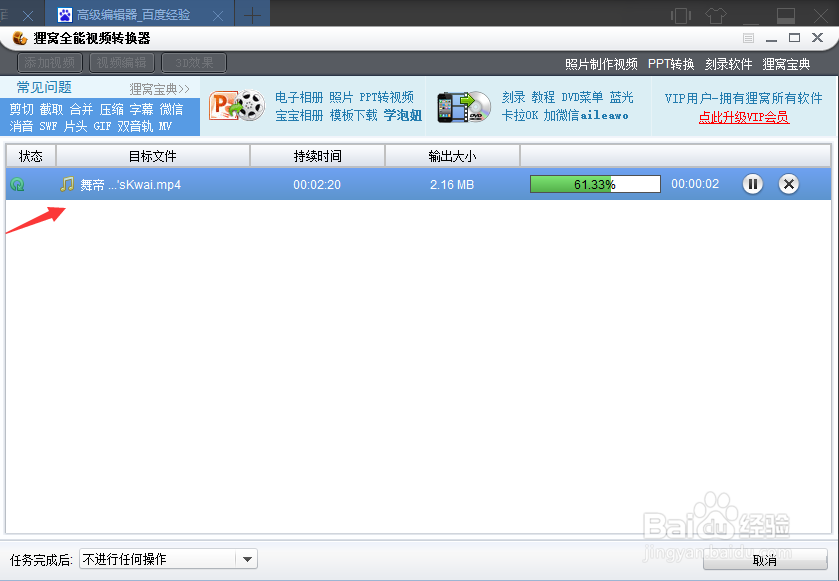Click the 字幕 help link

(141, 109)
